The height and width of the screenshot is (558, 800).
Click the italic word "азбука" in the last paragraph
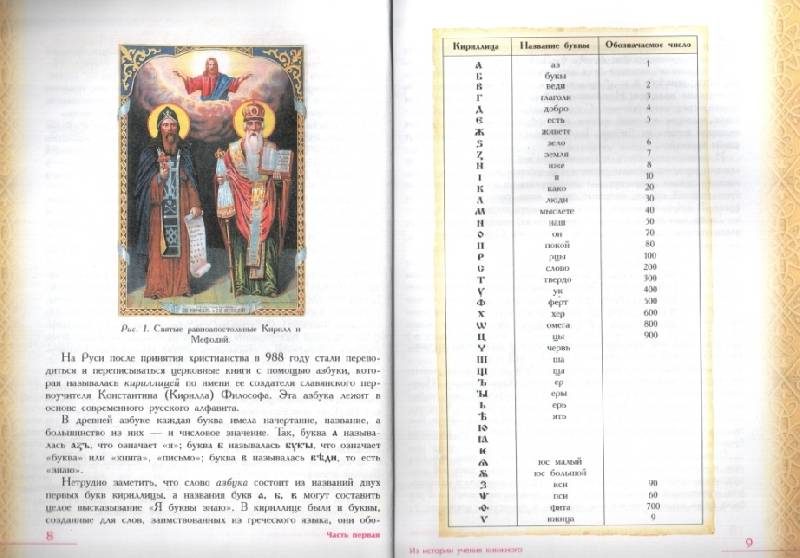click(232, 482)
